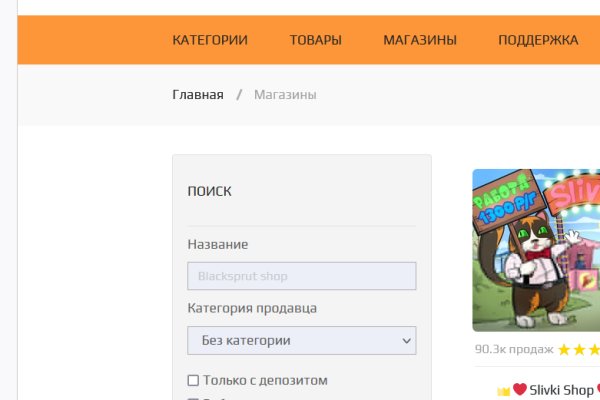Focus the 'Blacksprut shop' name input field
This screenshot has width=600, height=400.
coord(301,276)
